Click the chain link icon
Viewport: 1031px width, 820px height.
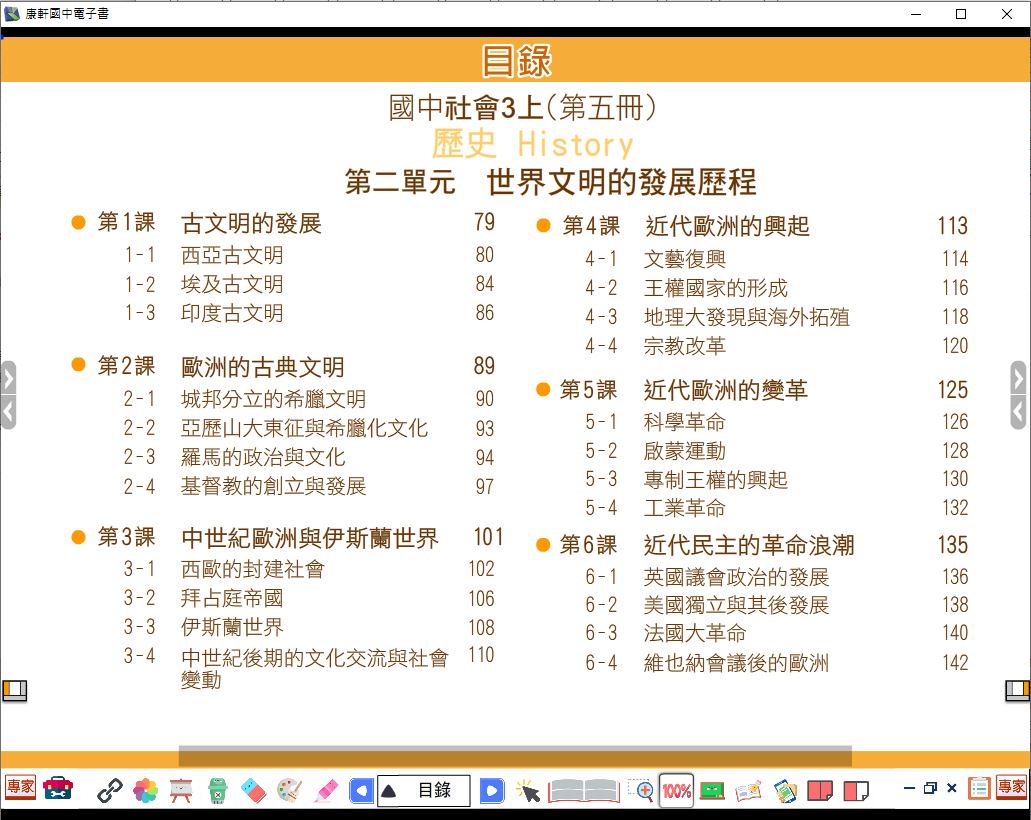(x=109, y=791)
